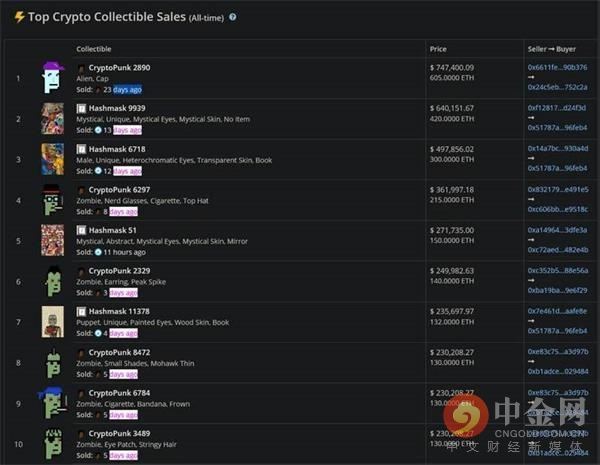Click the punk marketplace icon in CryptoPunk 6297 Sold line

[98, 212]
